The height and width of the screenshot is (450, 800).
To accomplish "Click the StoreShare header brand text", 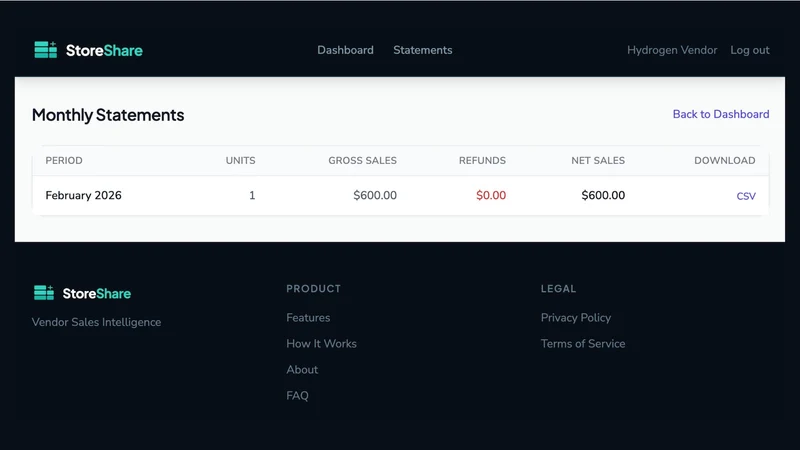I will 104,50.
